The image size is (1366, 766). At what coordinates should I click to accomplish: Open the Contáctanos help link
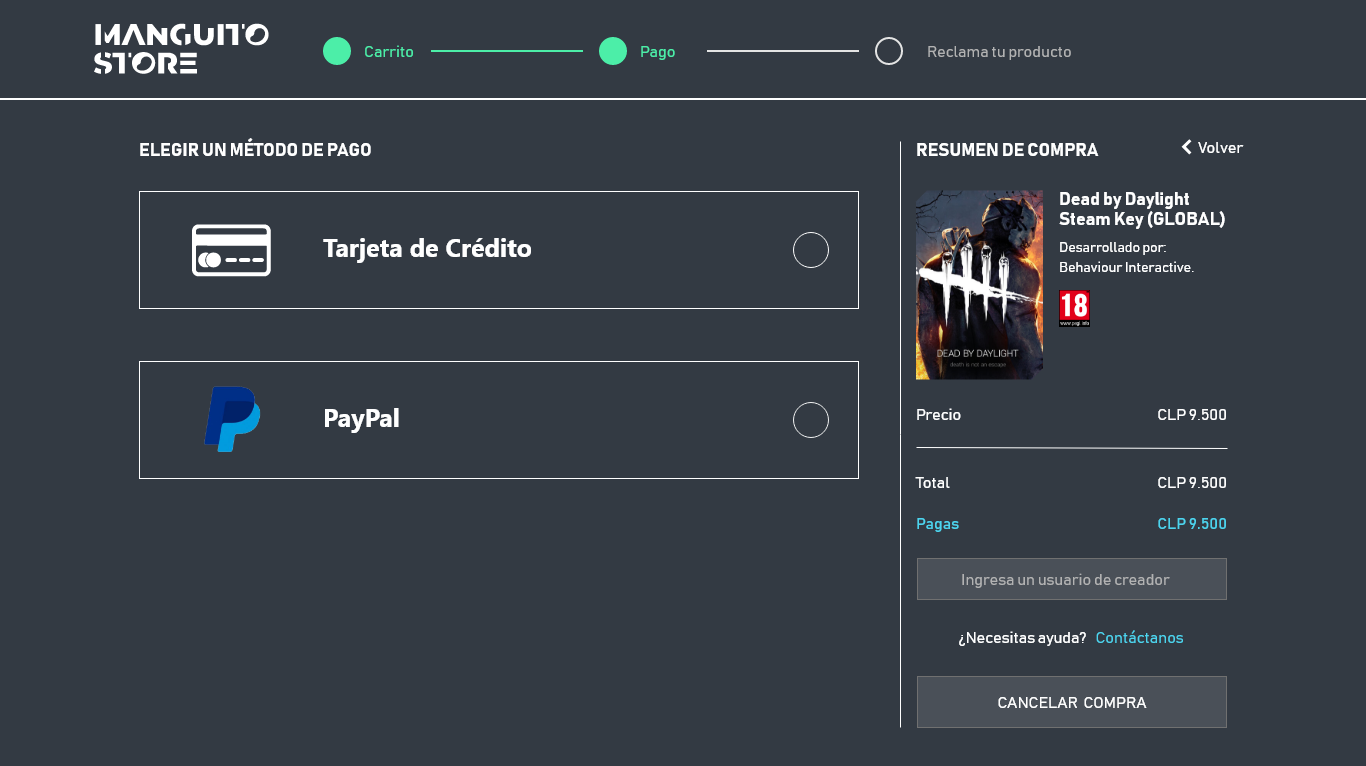point(1139,638)
